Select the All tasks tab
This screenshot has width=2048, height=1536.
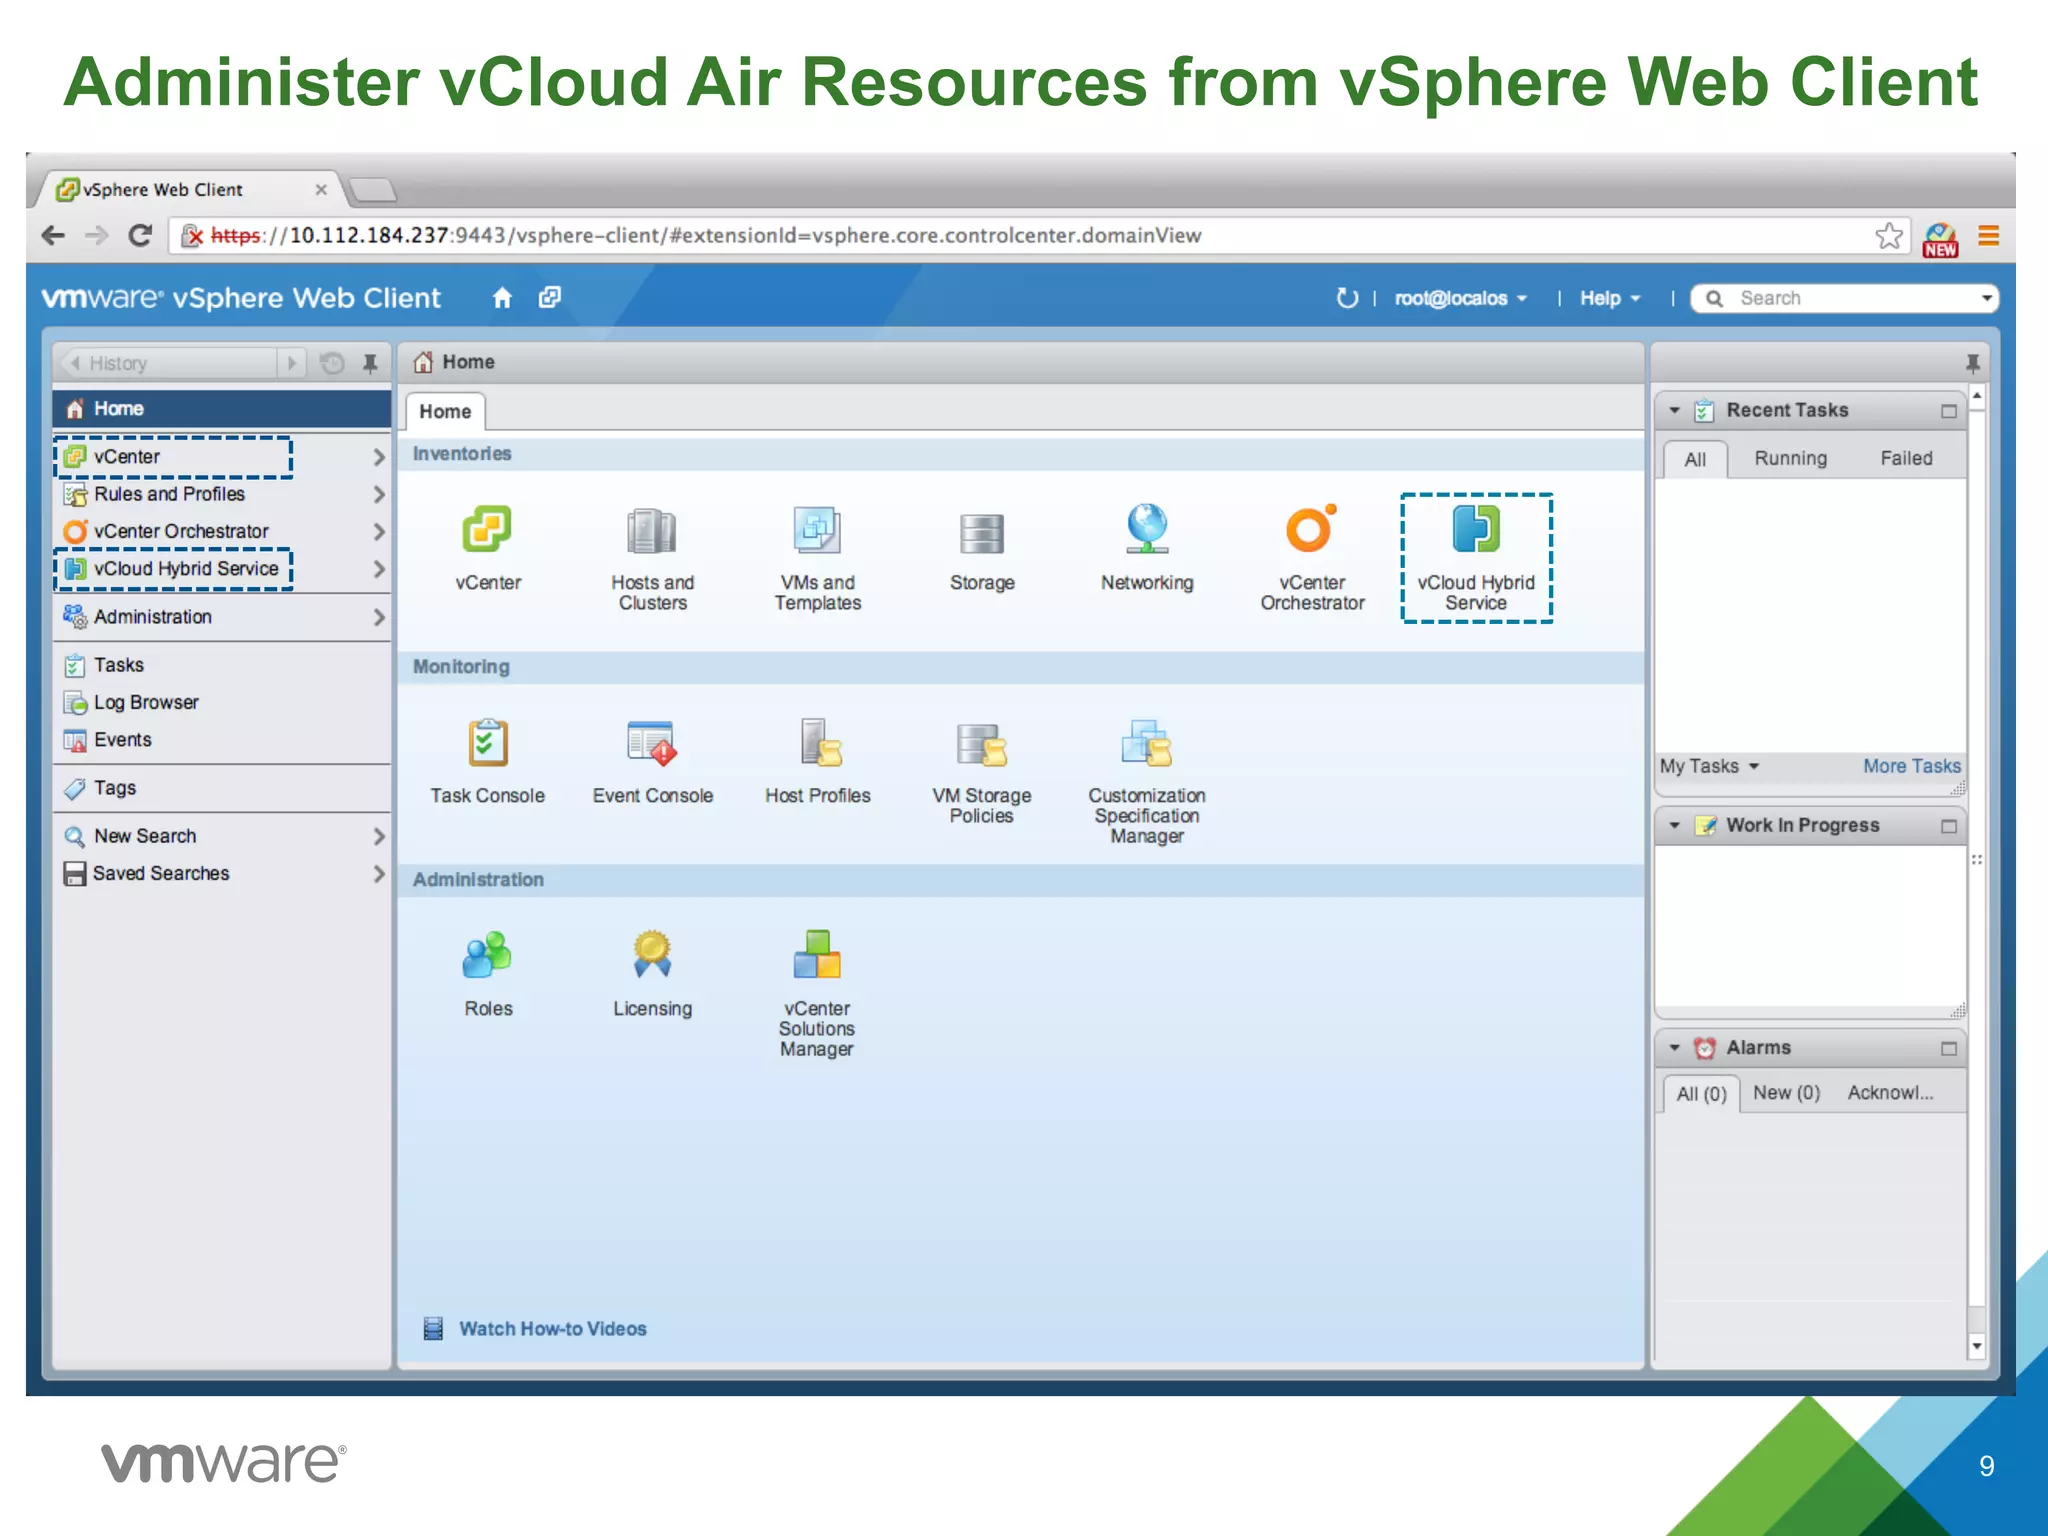pyautogui.click(x=1695, y=459)
